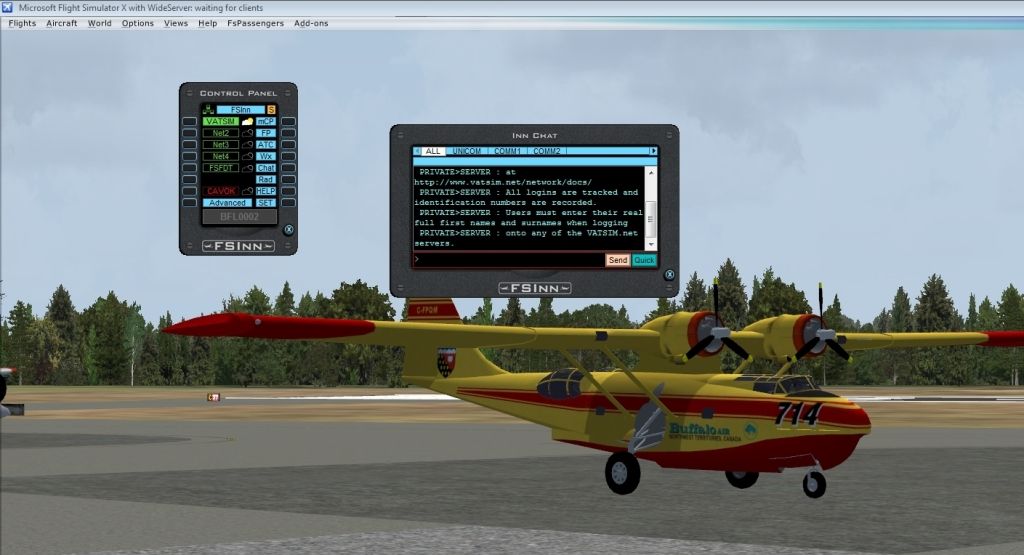
Task: Close Inn Chat with its round X icon
Action: click(x=669, y=275)
